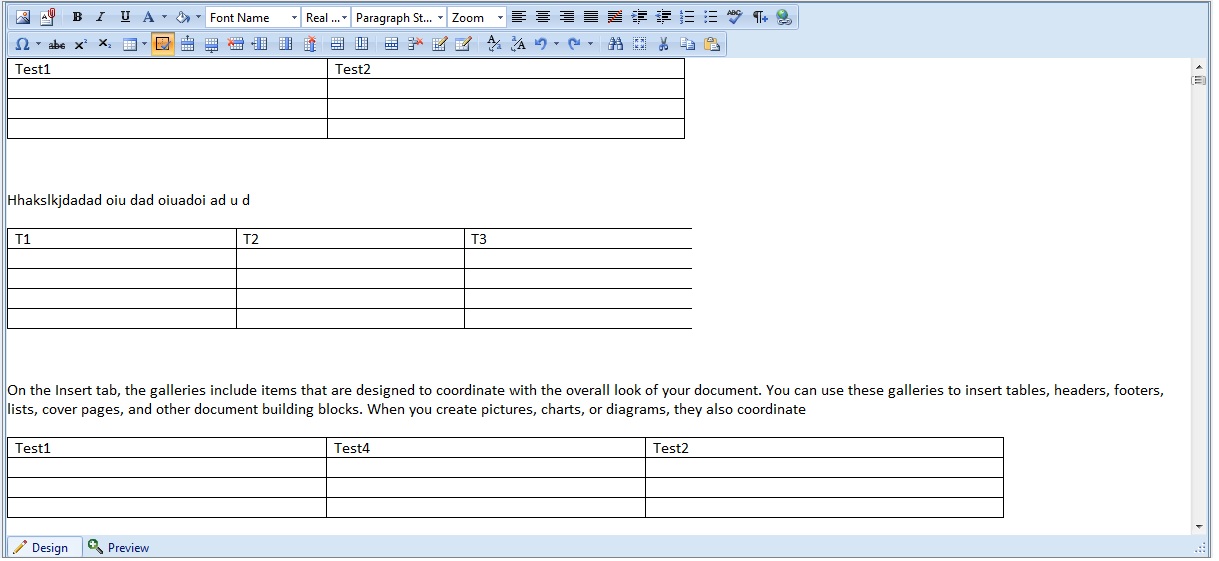This screenshot has height=561, width=1219.
Task: Insert a new paragraph with pilcrow icon
Action: point(761,17)
